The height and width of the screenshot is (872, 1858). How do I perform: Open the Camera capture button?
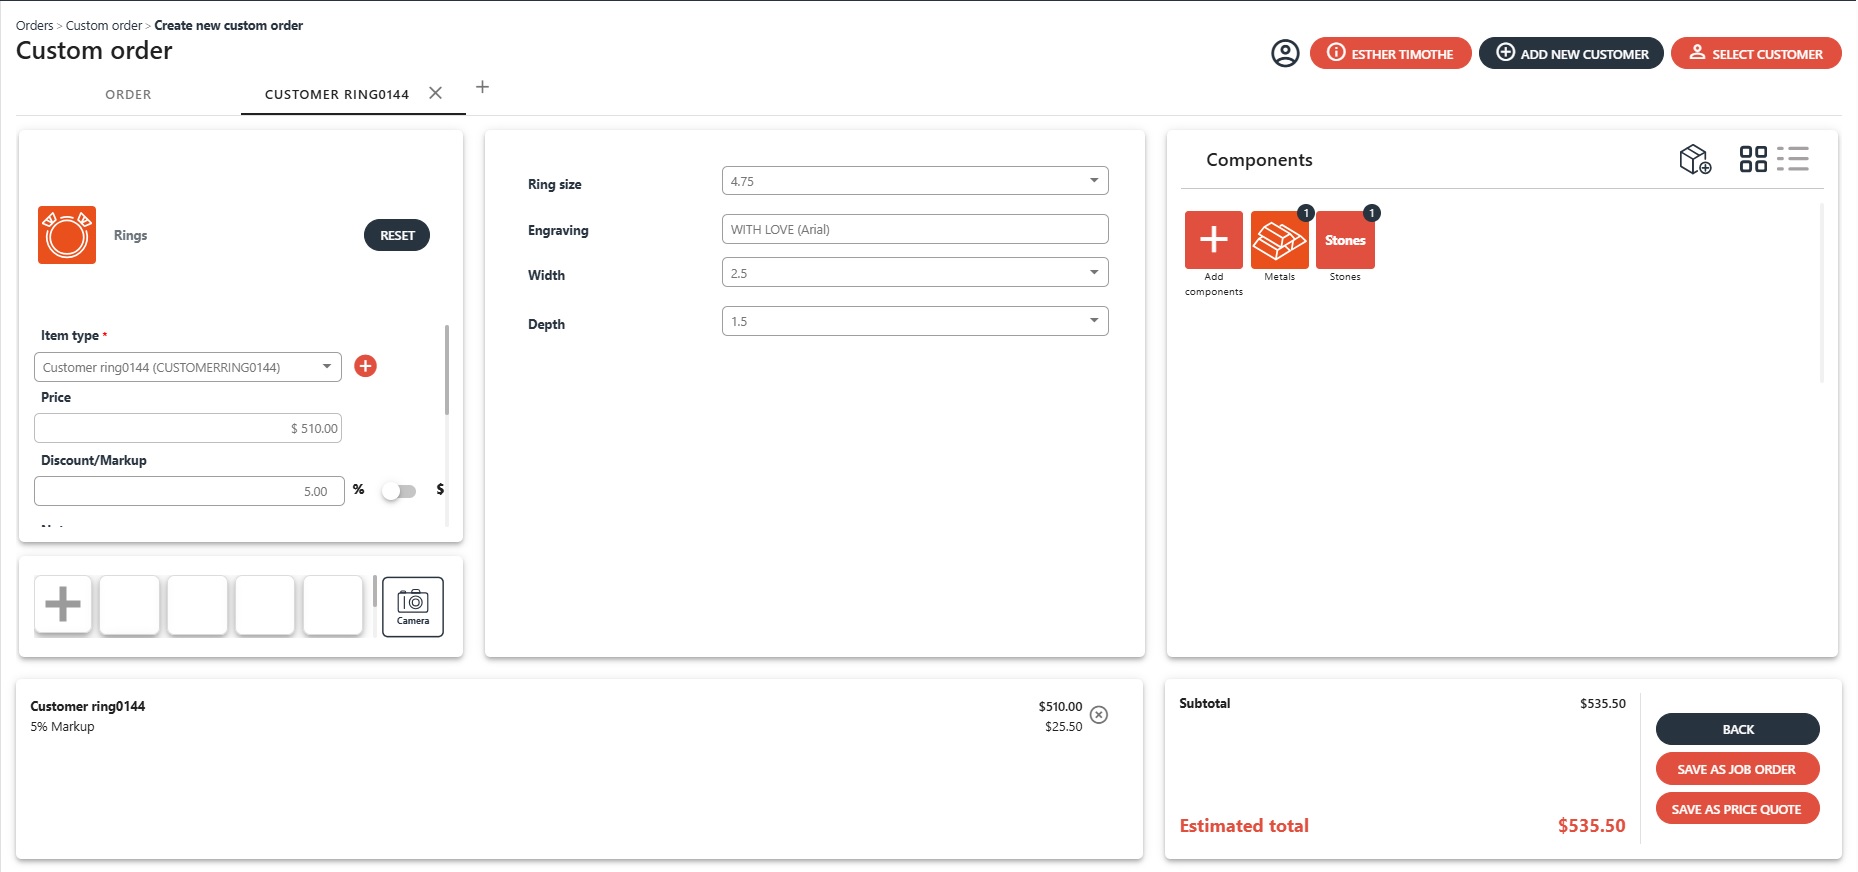[412, 606]
